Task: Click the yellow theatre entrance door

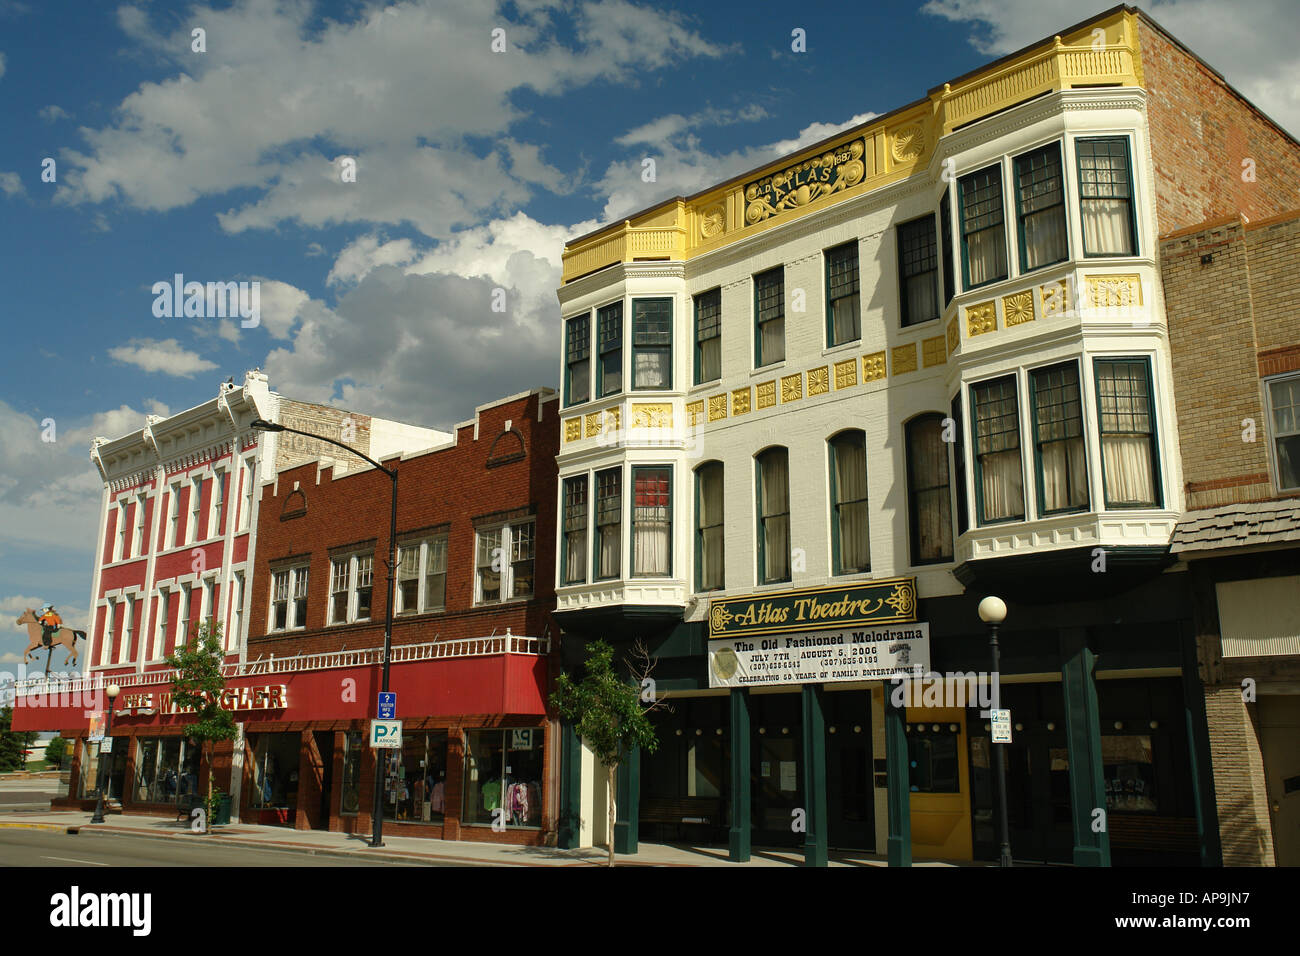Action: (938, 786)
